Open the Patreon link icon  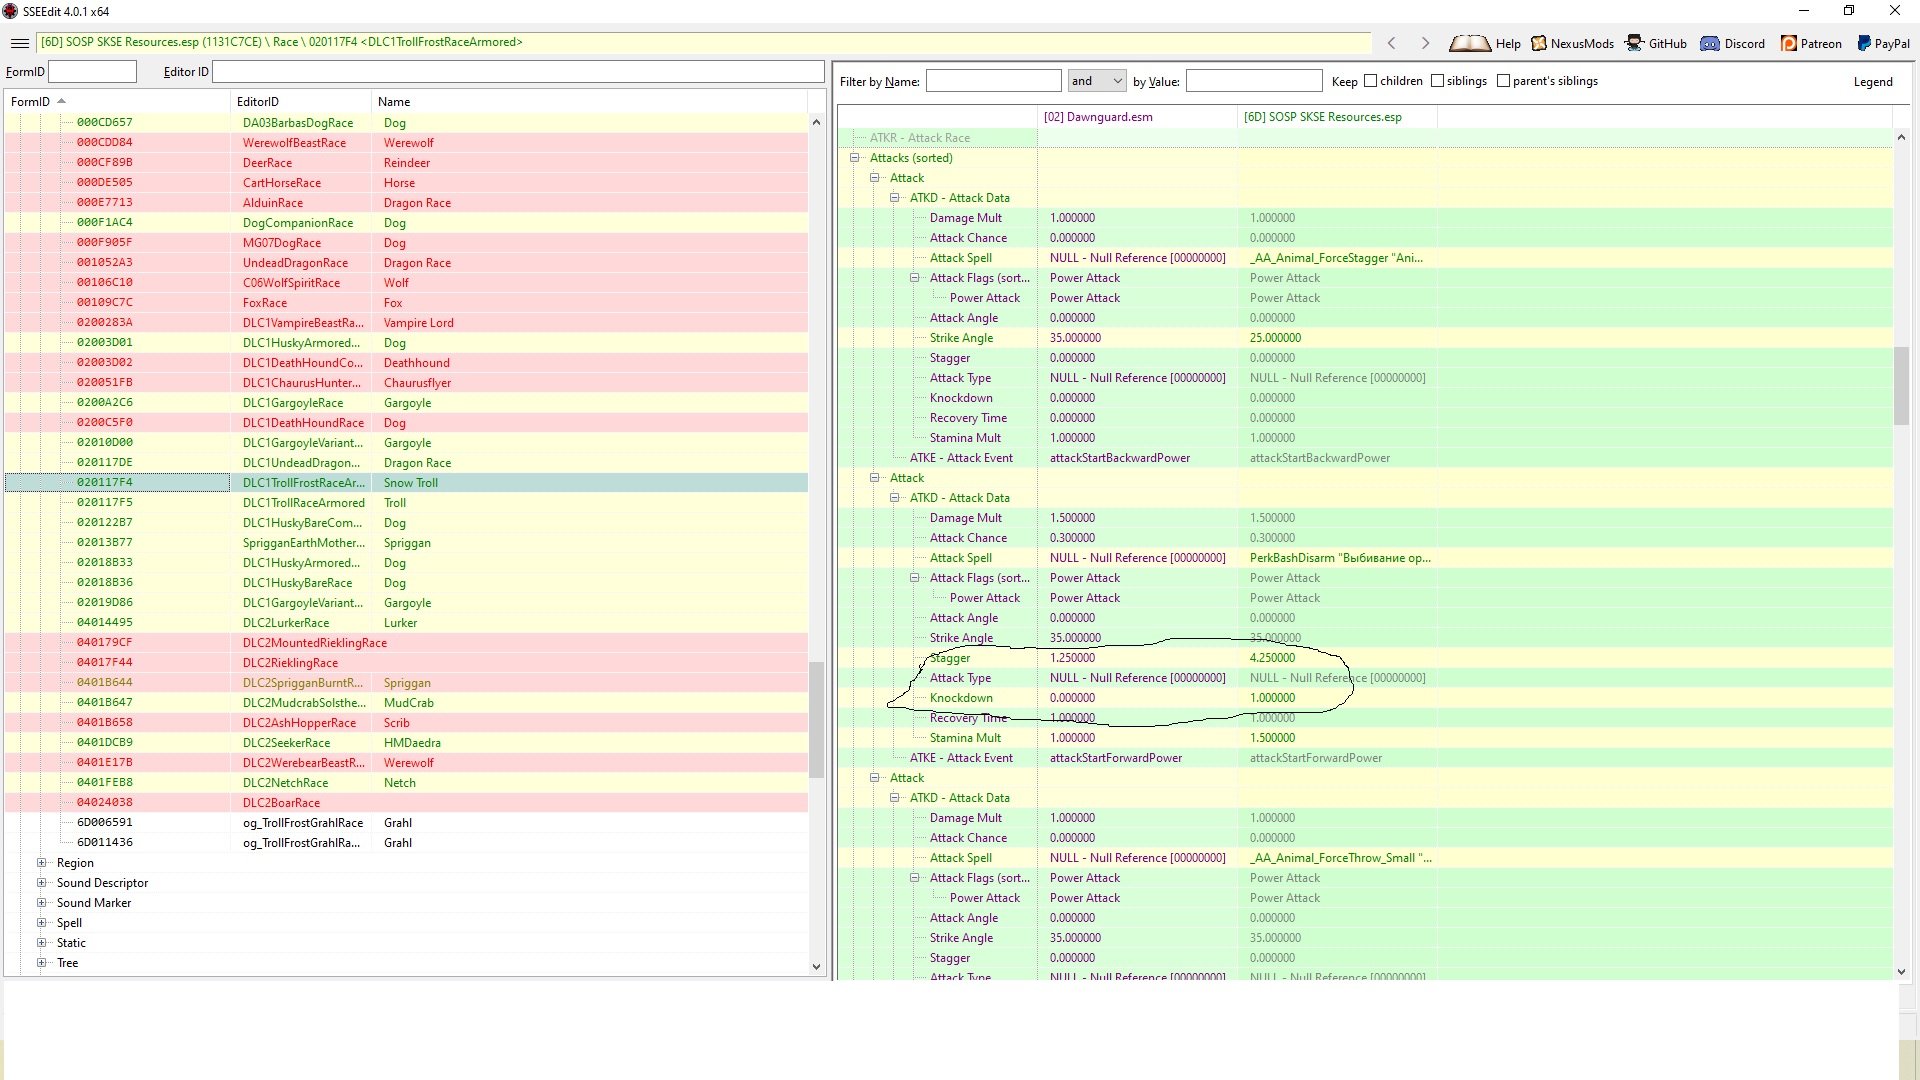(x=1788, y=43)
